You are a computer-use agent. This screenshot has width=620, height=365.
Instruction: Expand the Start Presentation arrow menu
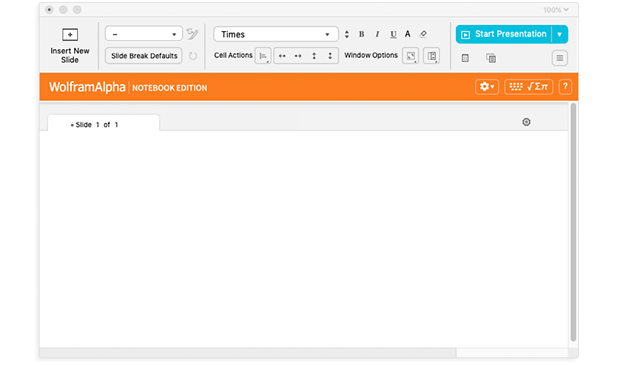pos(560,34)
